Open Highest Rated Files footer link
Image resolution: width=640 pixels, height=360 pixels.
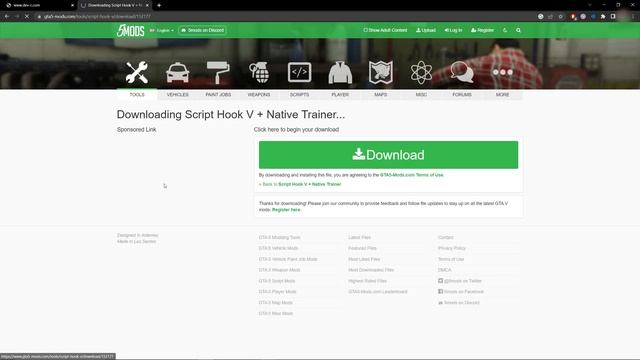(x=367, y=281)
